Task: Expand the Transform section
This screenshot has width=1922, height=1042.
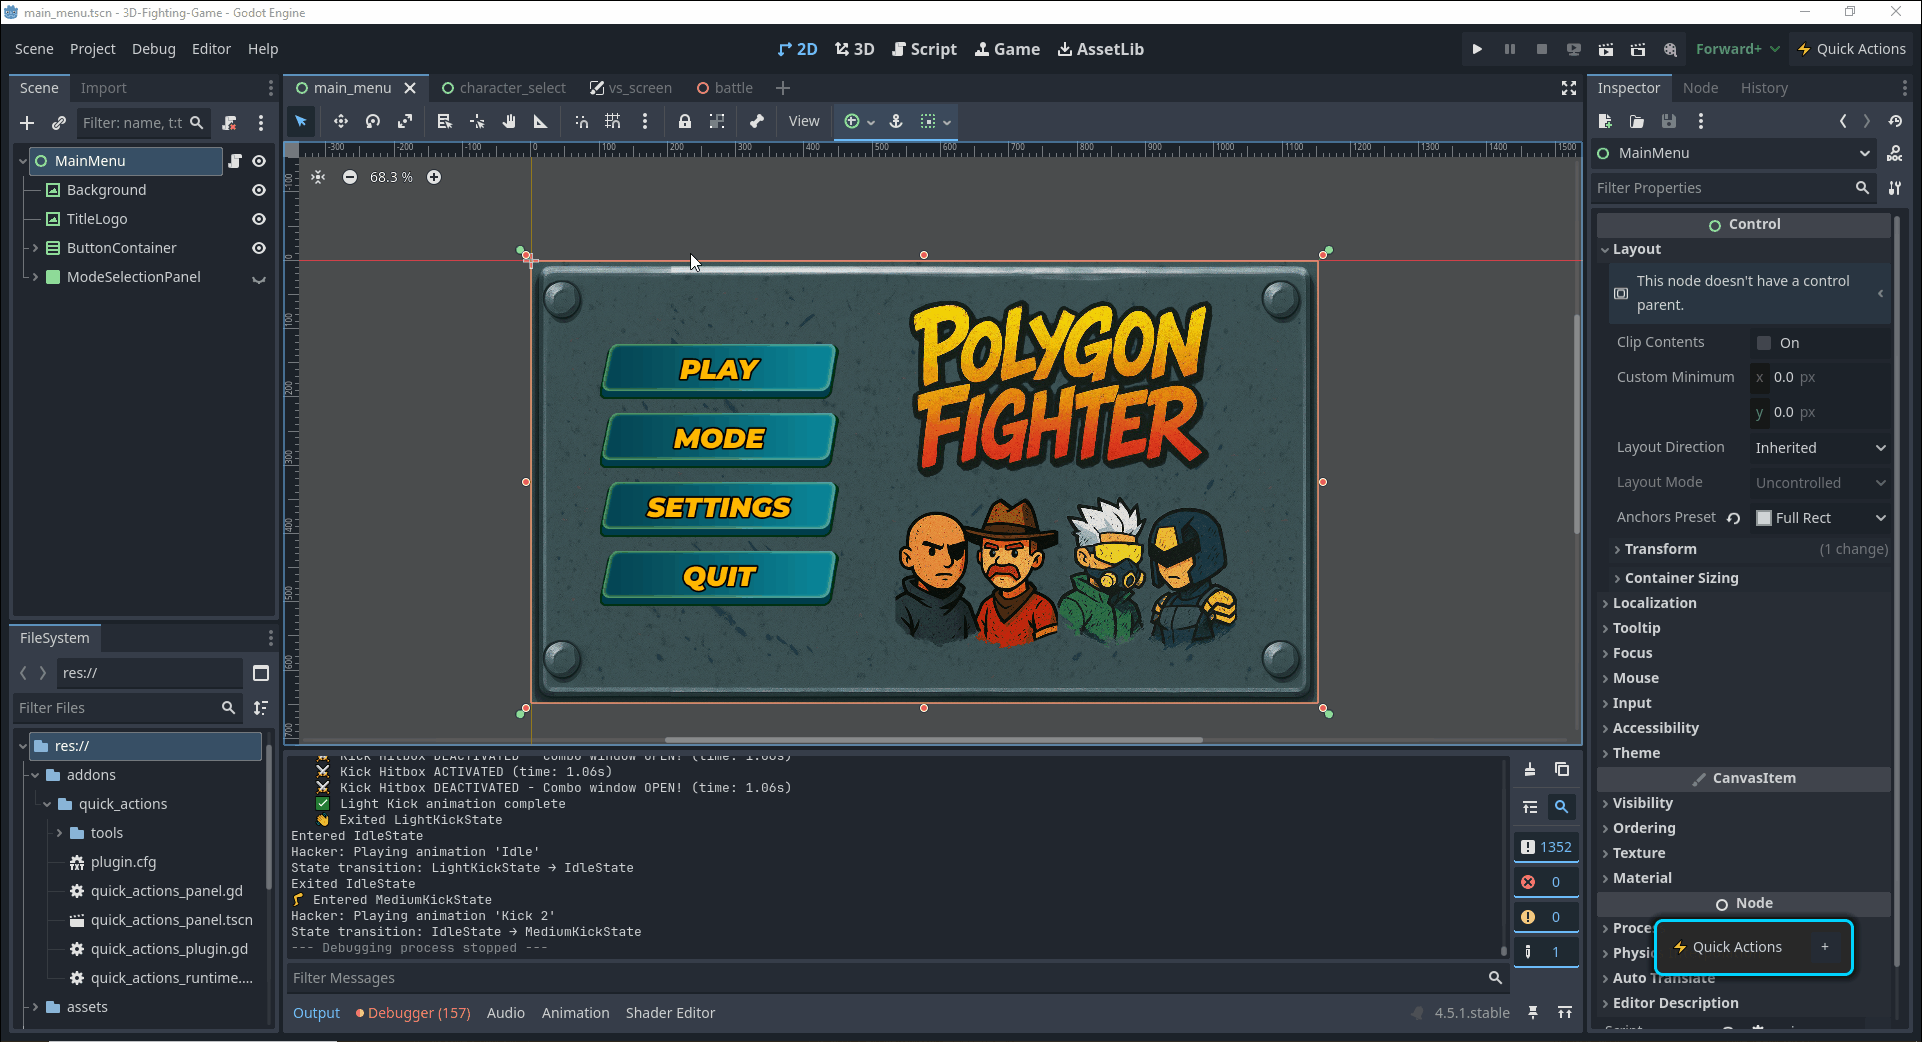Action: (1660, 549)
